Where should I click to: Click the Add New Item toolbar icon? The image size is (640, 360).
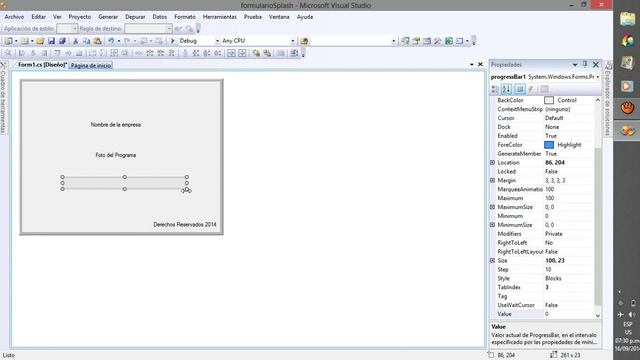click(x=24, y=41)
